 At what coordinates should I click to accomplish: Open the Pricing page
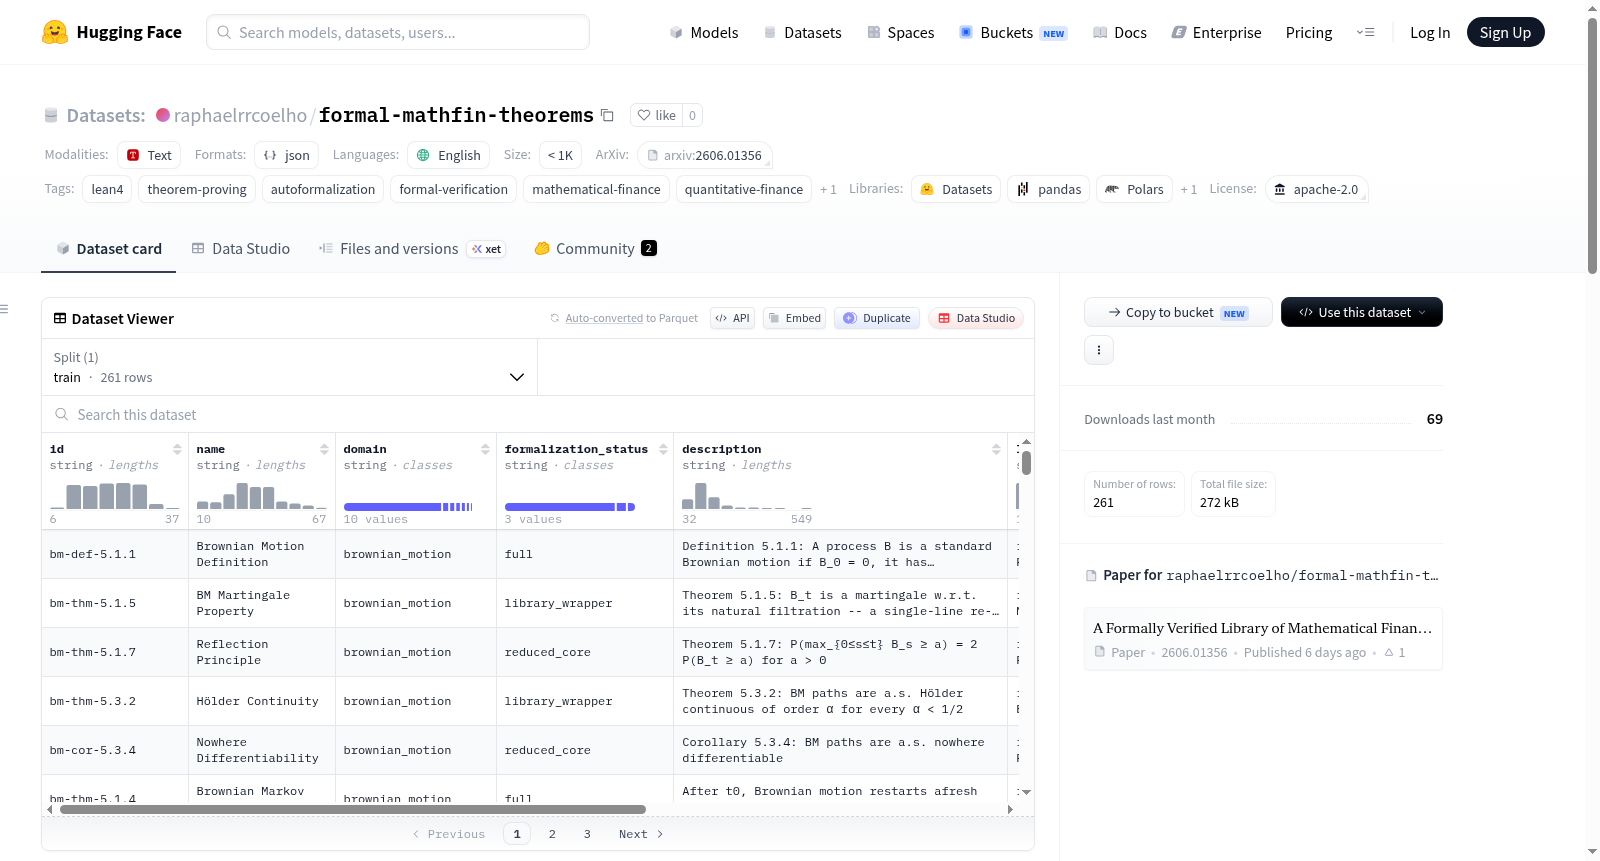click(1309, 32)
